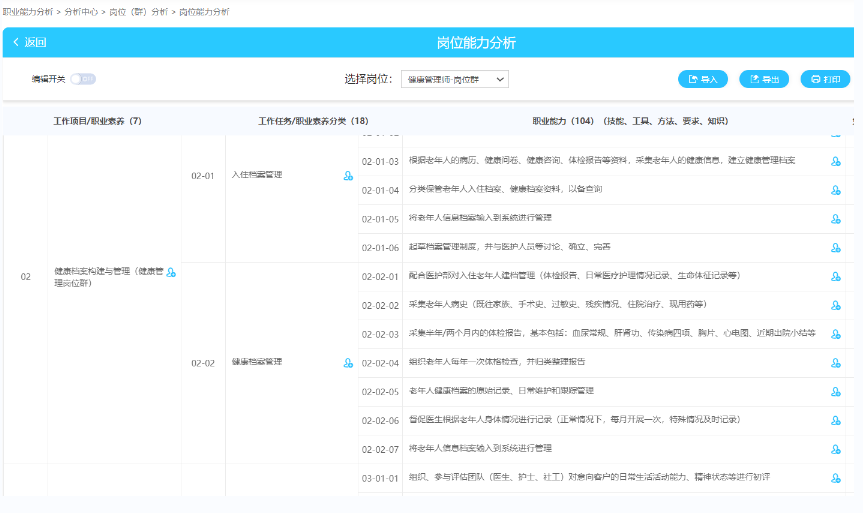Click person icon in row 02-02-04
The image size is (863, 513).
(x=835, y=363)
